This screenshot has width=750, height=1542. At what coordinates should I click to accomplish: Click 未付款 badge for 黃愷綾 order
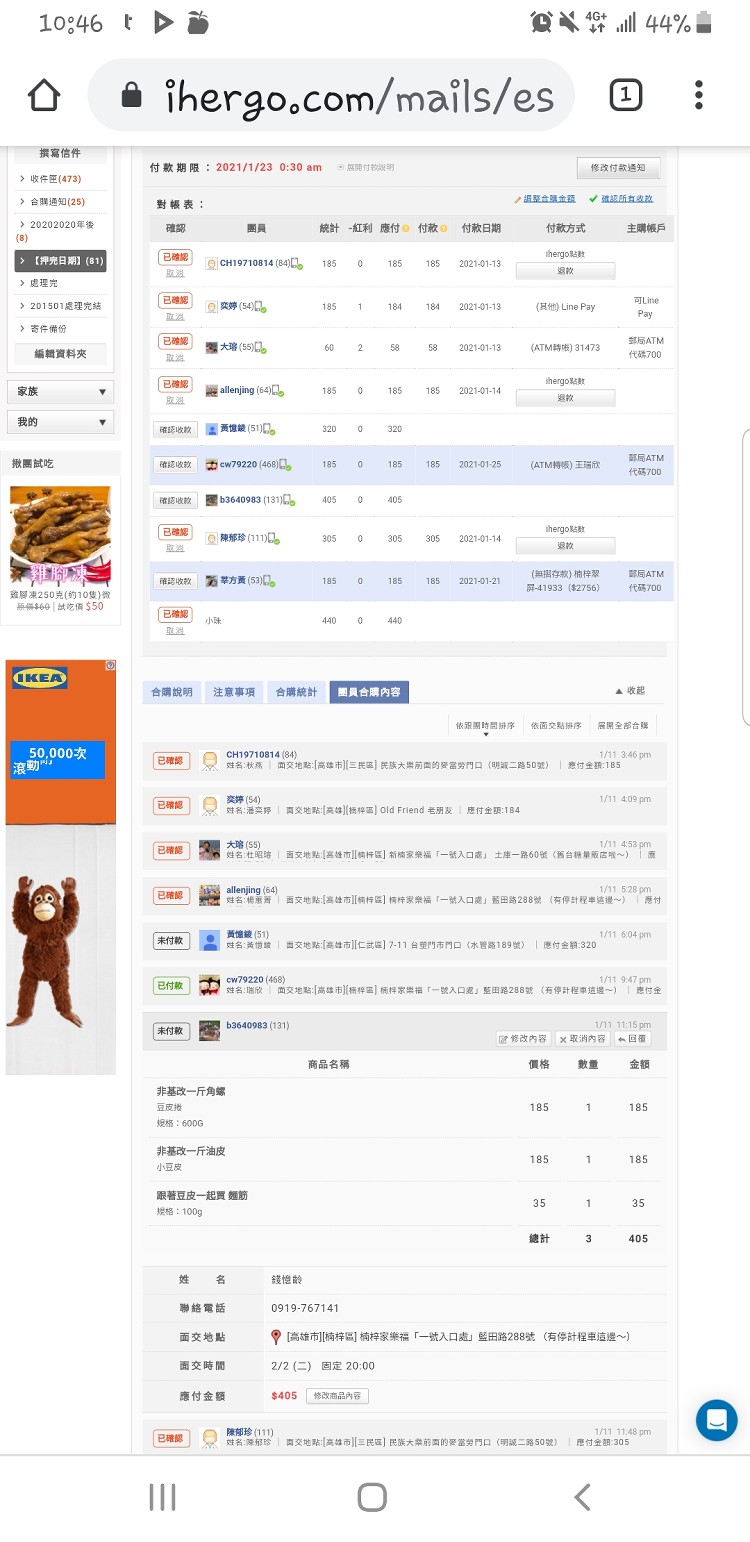(170, 941)
